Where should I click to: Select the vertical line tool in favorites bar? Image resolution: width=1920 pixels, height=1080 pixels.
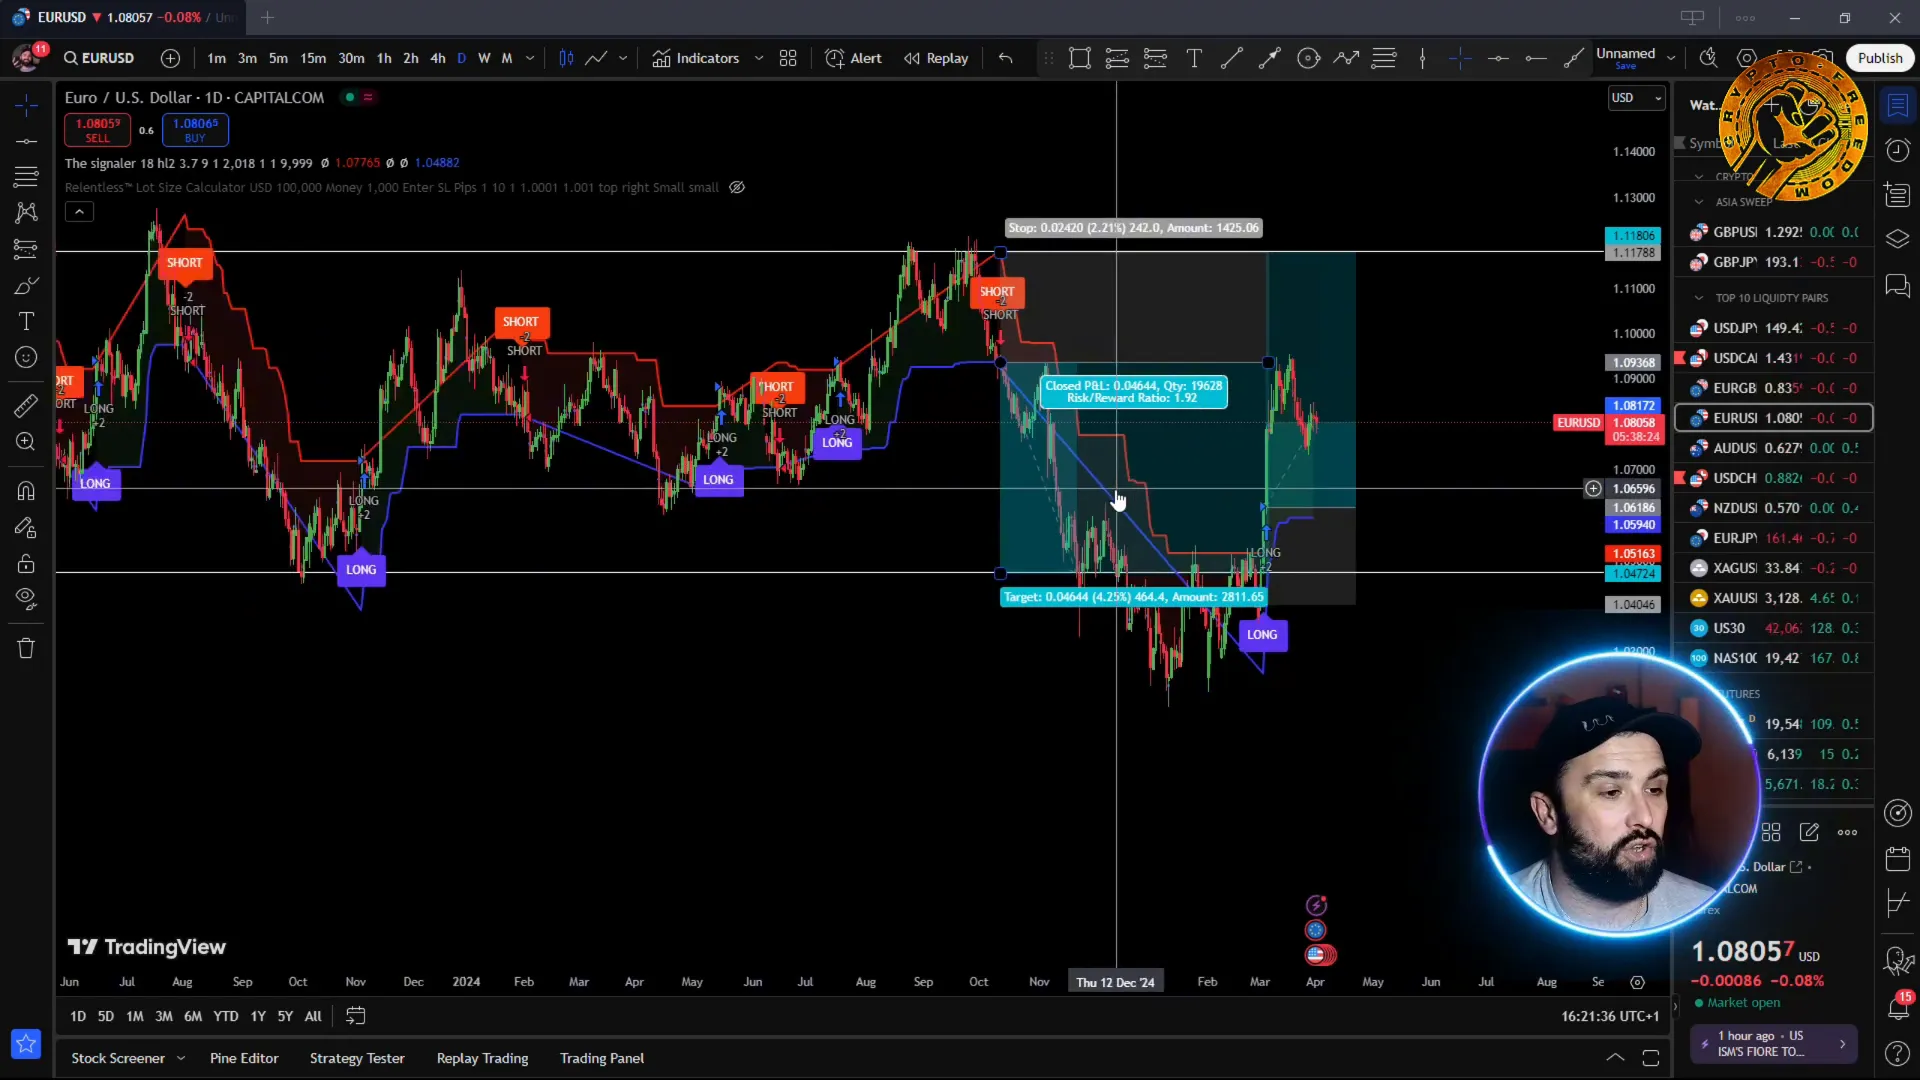coord(1422,58)
